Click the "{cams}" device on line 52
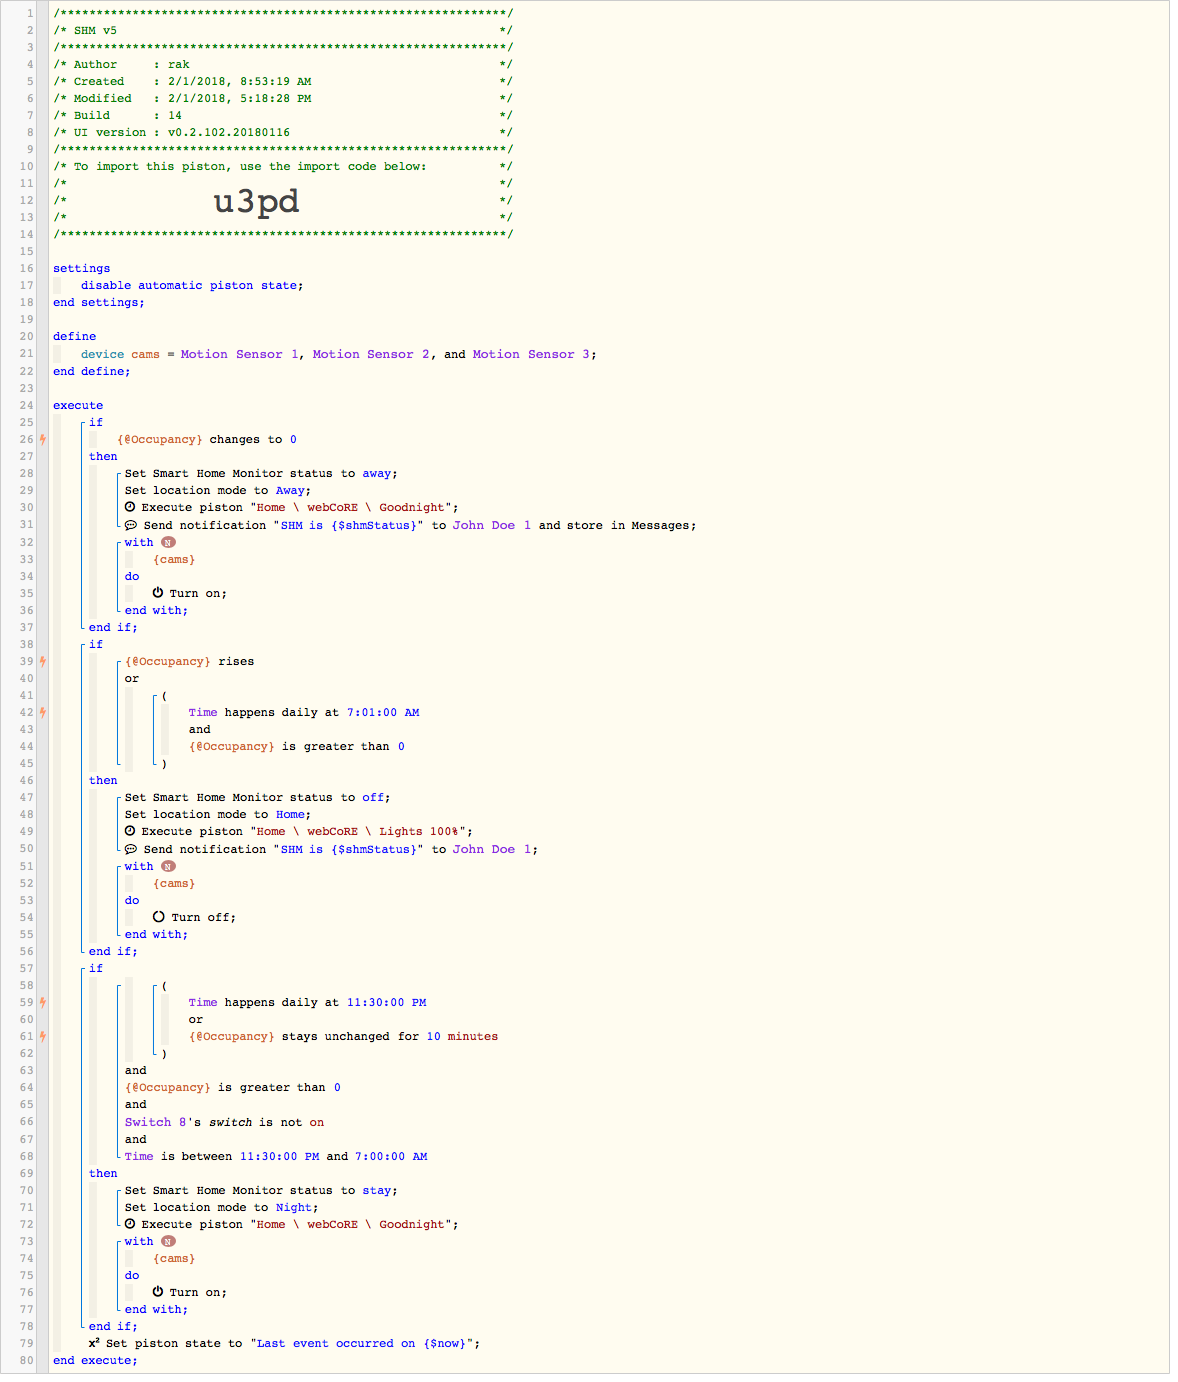This screenshot has height=1382, width=1178. [x=174, y=883]
